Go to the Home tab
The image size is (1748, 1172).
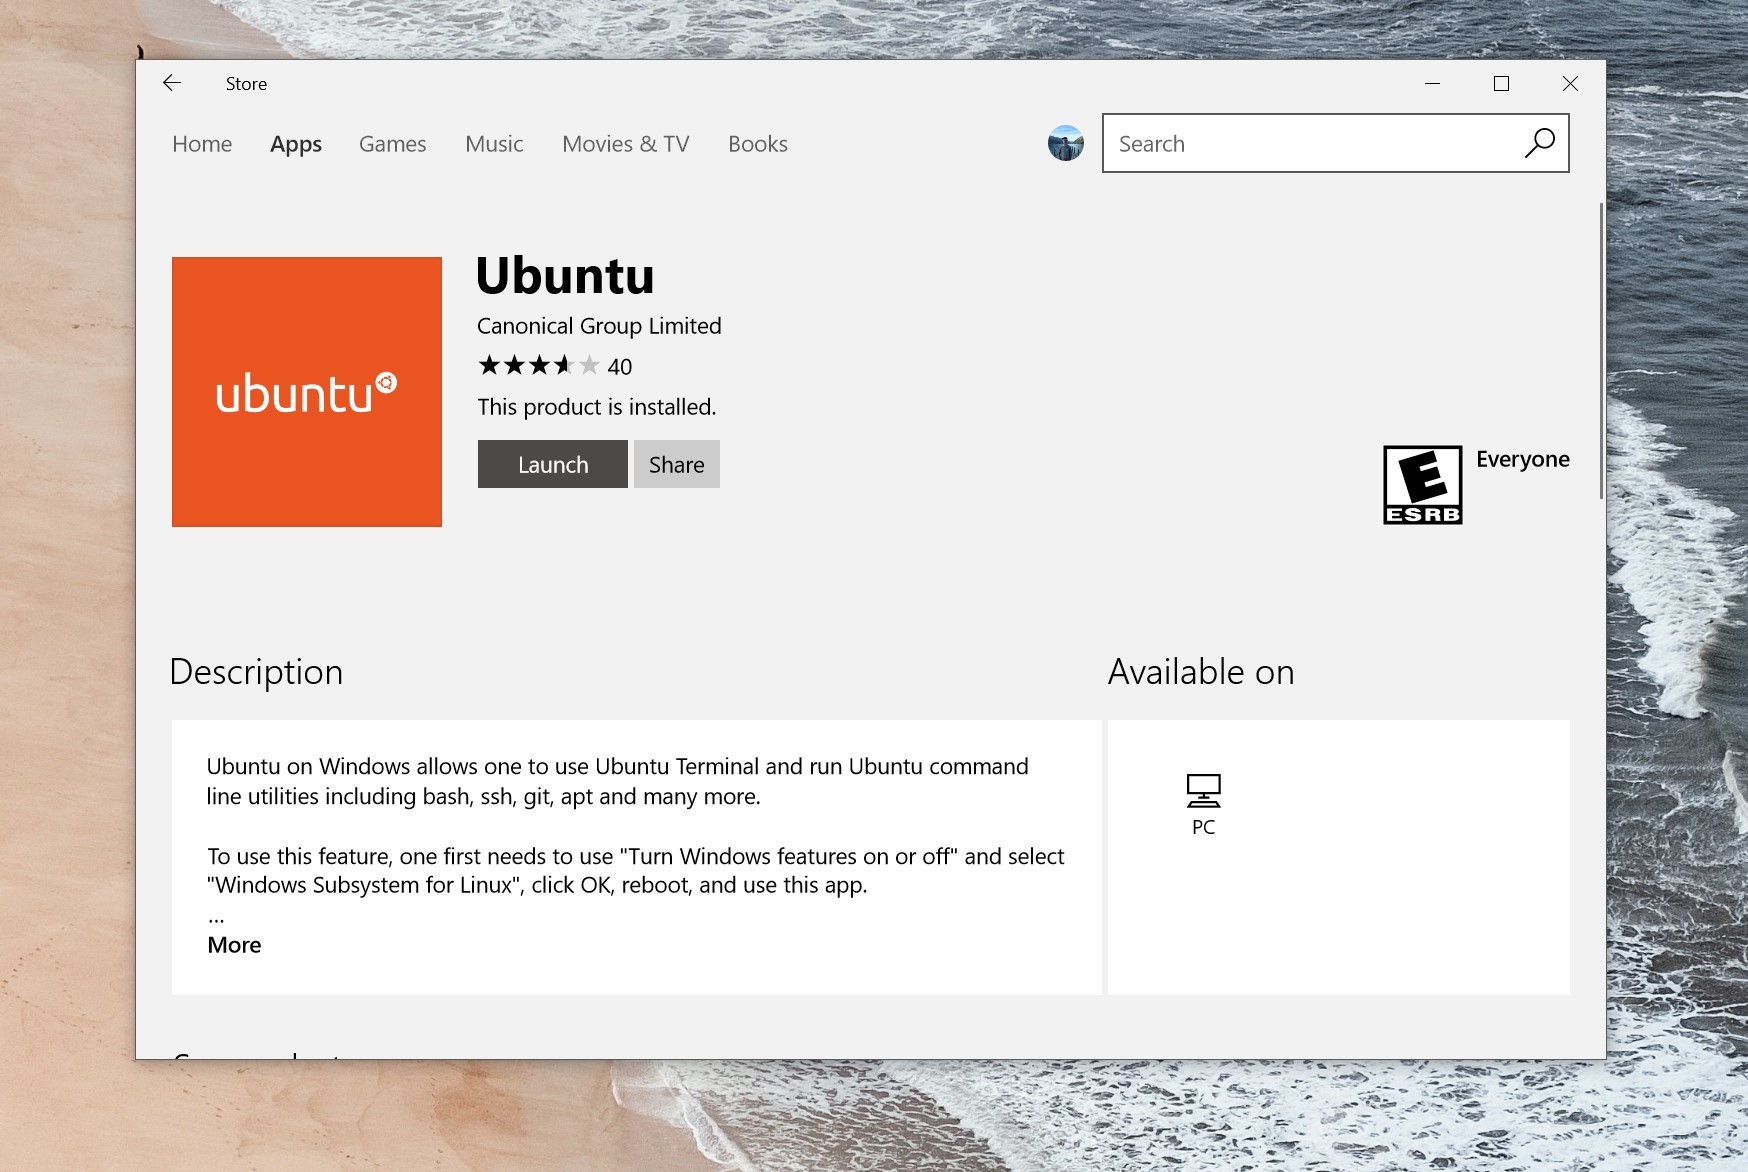pyautogui.click(x=202, y=144)
